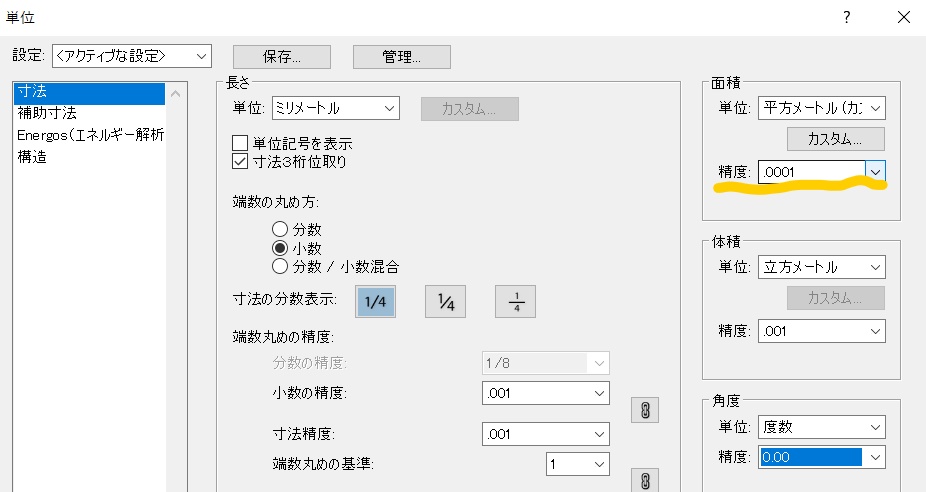Expand the area 精度 dropdown arrow
Image resolution: width=926 pixels, height=492 pixels.
click(876, 172)
